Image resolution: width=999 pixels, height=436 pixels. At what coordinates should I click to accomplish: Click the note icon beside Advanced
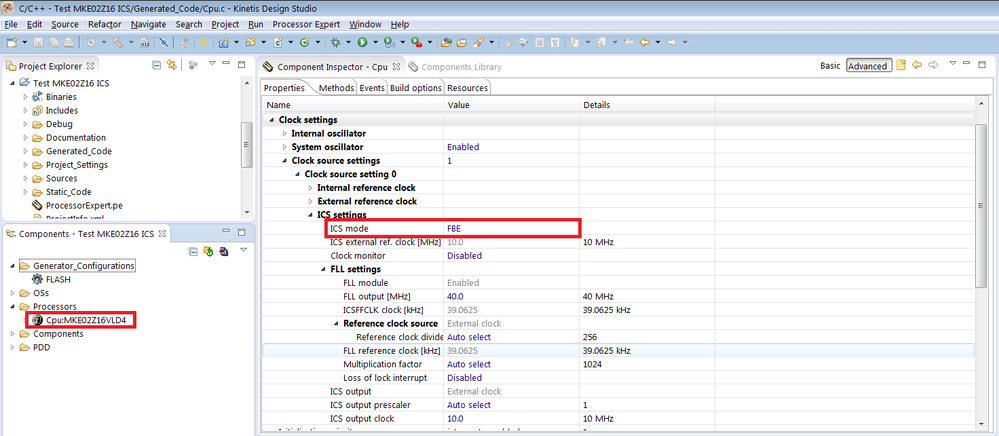tap(900, 65)
